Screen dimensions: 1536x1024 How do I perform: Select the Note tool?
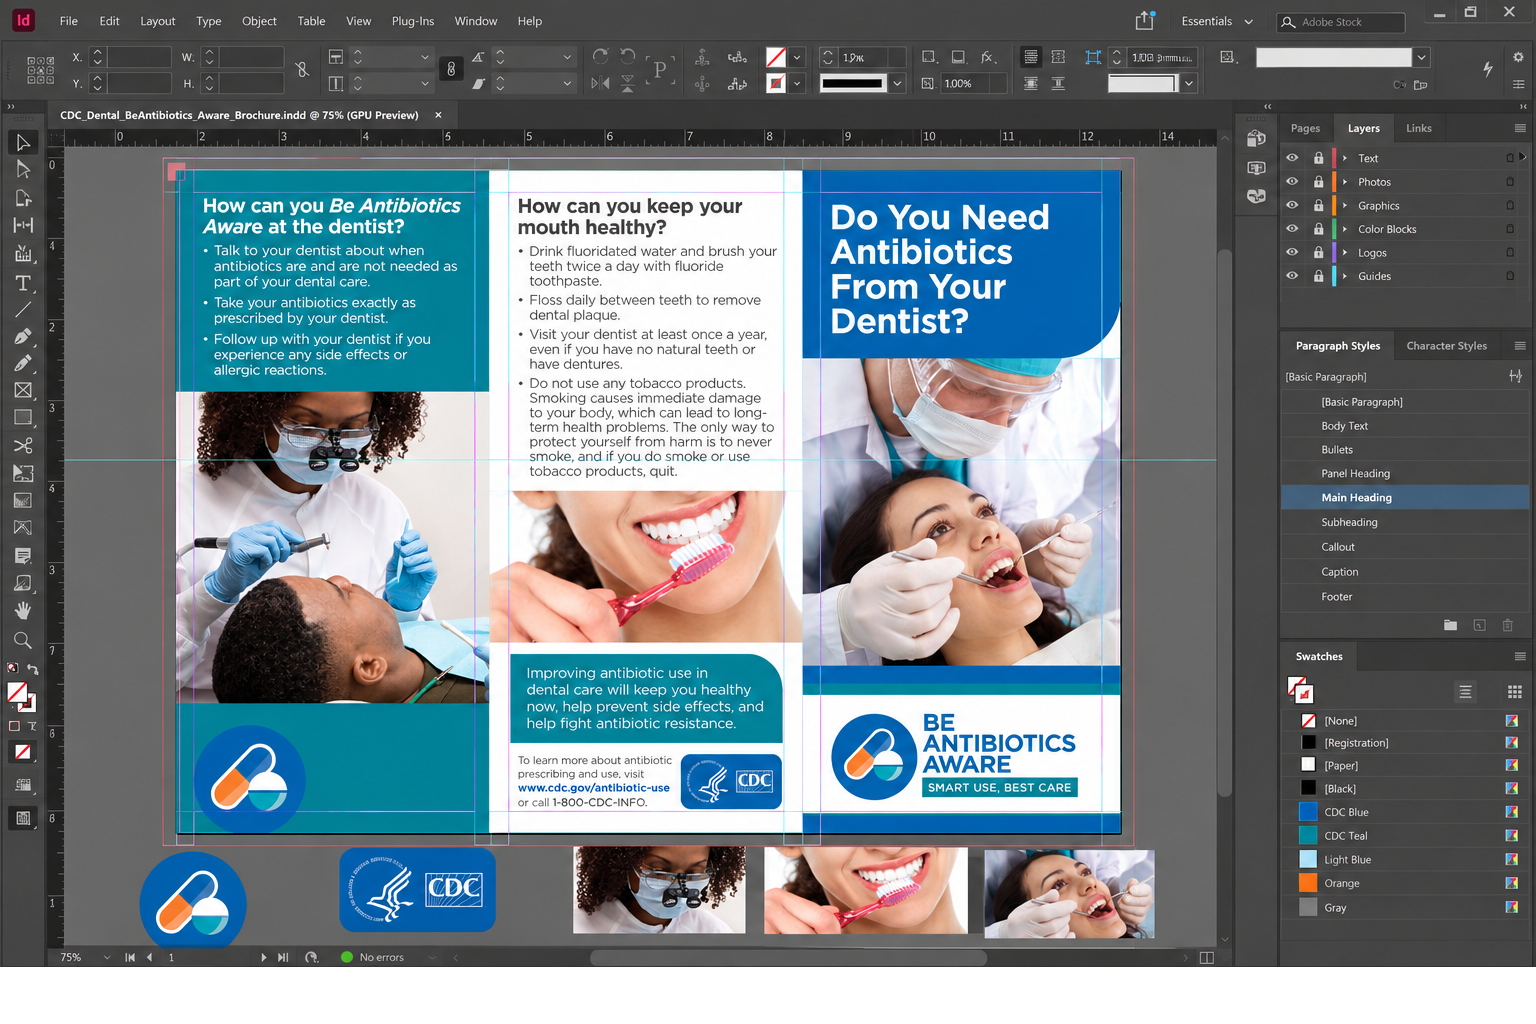pos(23,556)
